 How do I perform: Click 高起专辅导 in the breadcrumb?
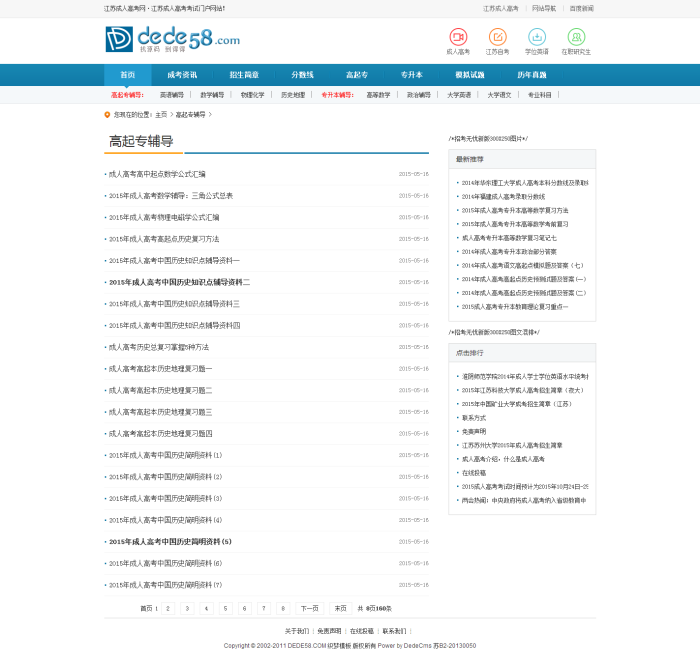click(x=191, y=115)
